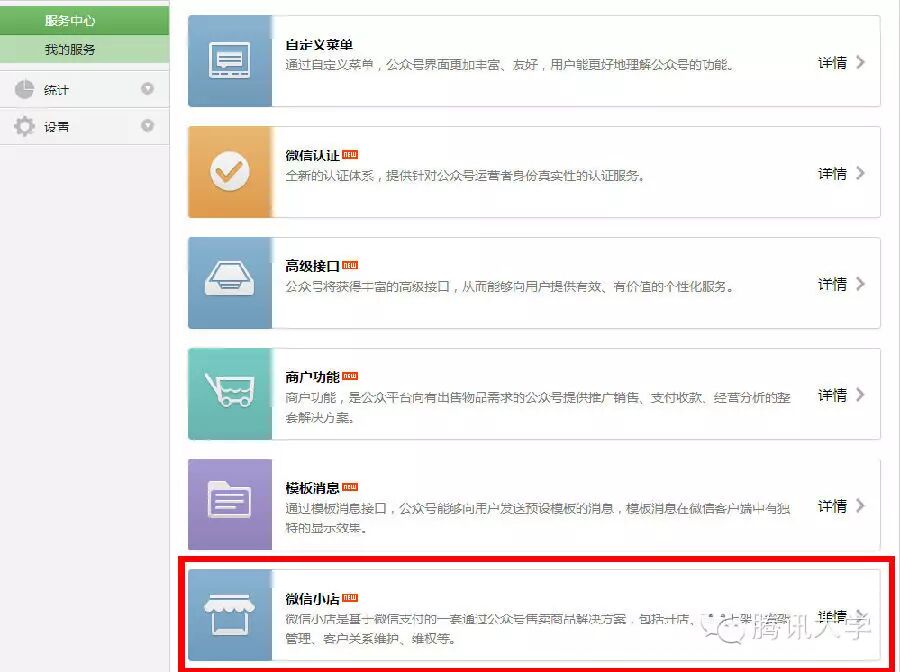Click new badge beside 微信小店

point(350,598)
